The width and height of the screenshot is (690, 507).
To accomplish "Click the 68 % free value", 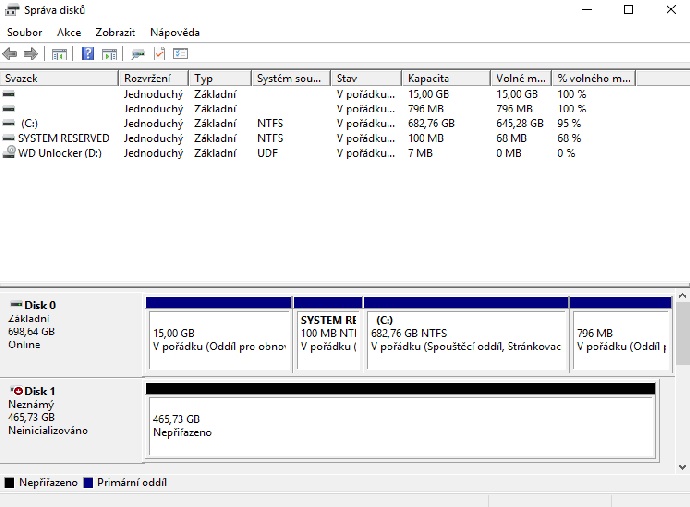I will click(569, 138).
